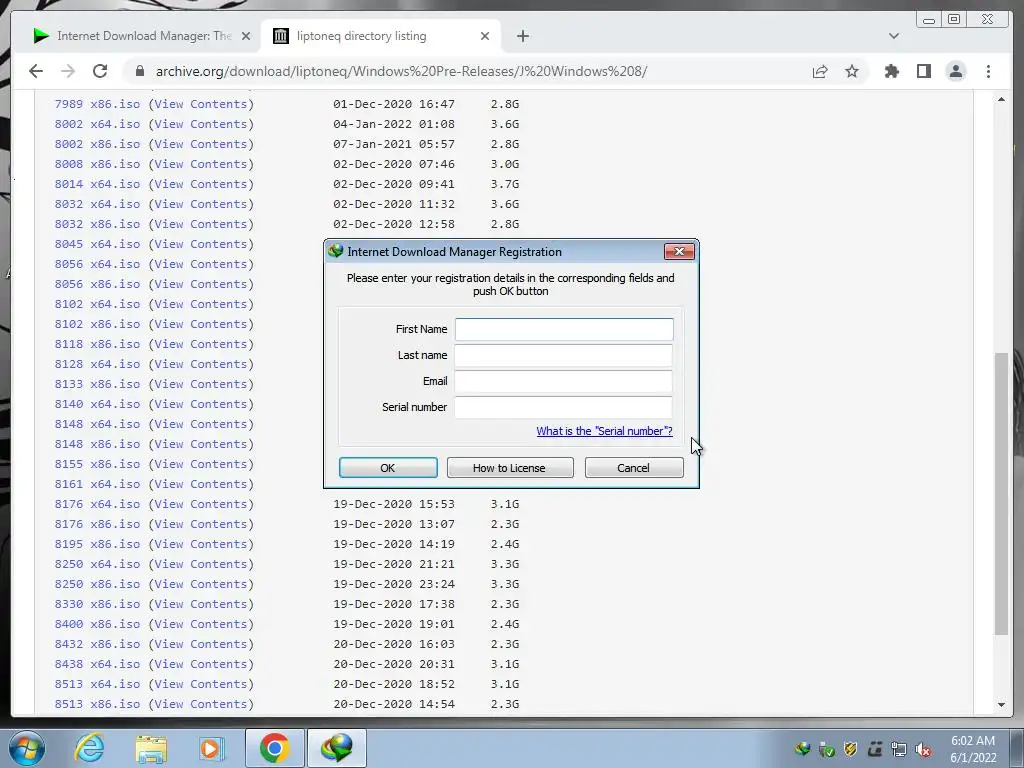Open 8161 x64.iso link
This screenshot has height=768, width=1024.
click(x=97, y=484)
